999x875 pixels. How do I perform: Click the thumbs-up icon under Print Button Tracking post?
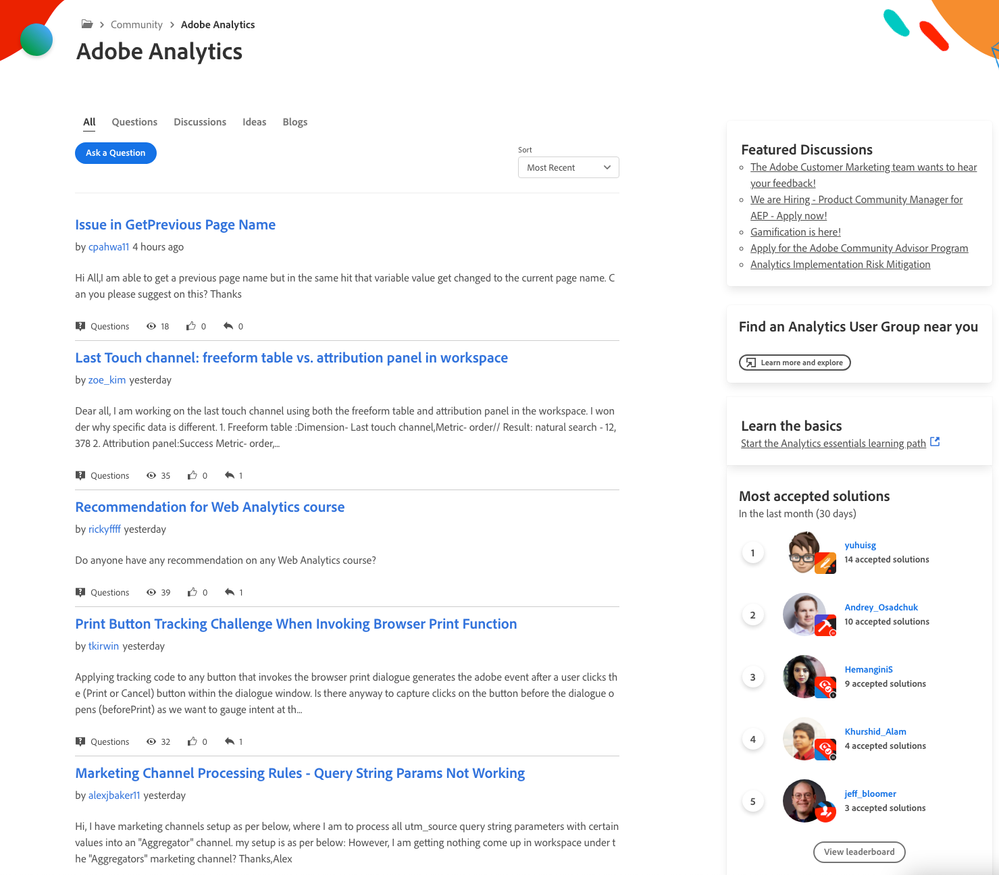click(192, 741)
